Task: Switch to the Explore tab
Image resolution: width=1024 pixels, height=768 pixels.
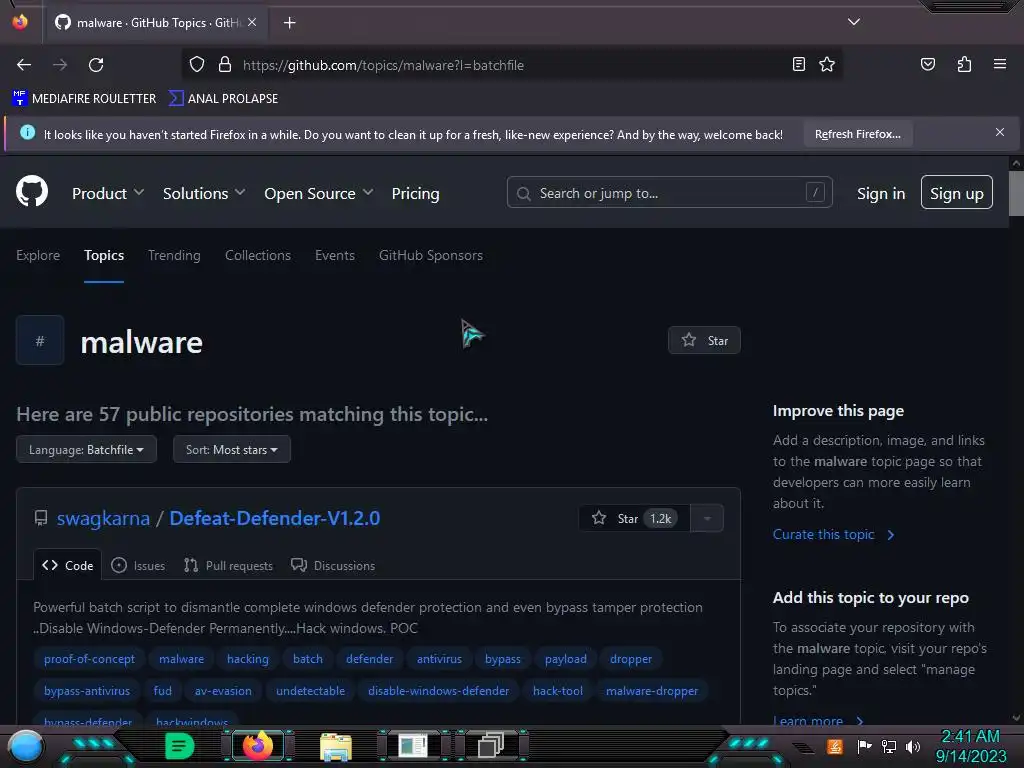Action: pos(38,255)
